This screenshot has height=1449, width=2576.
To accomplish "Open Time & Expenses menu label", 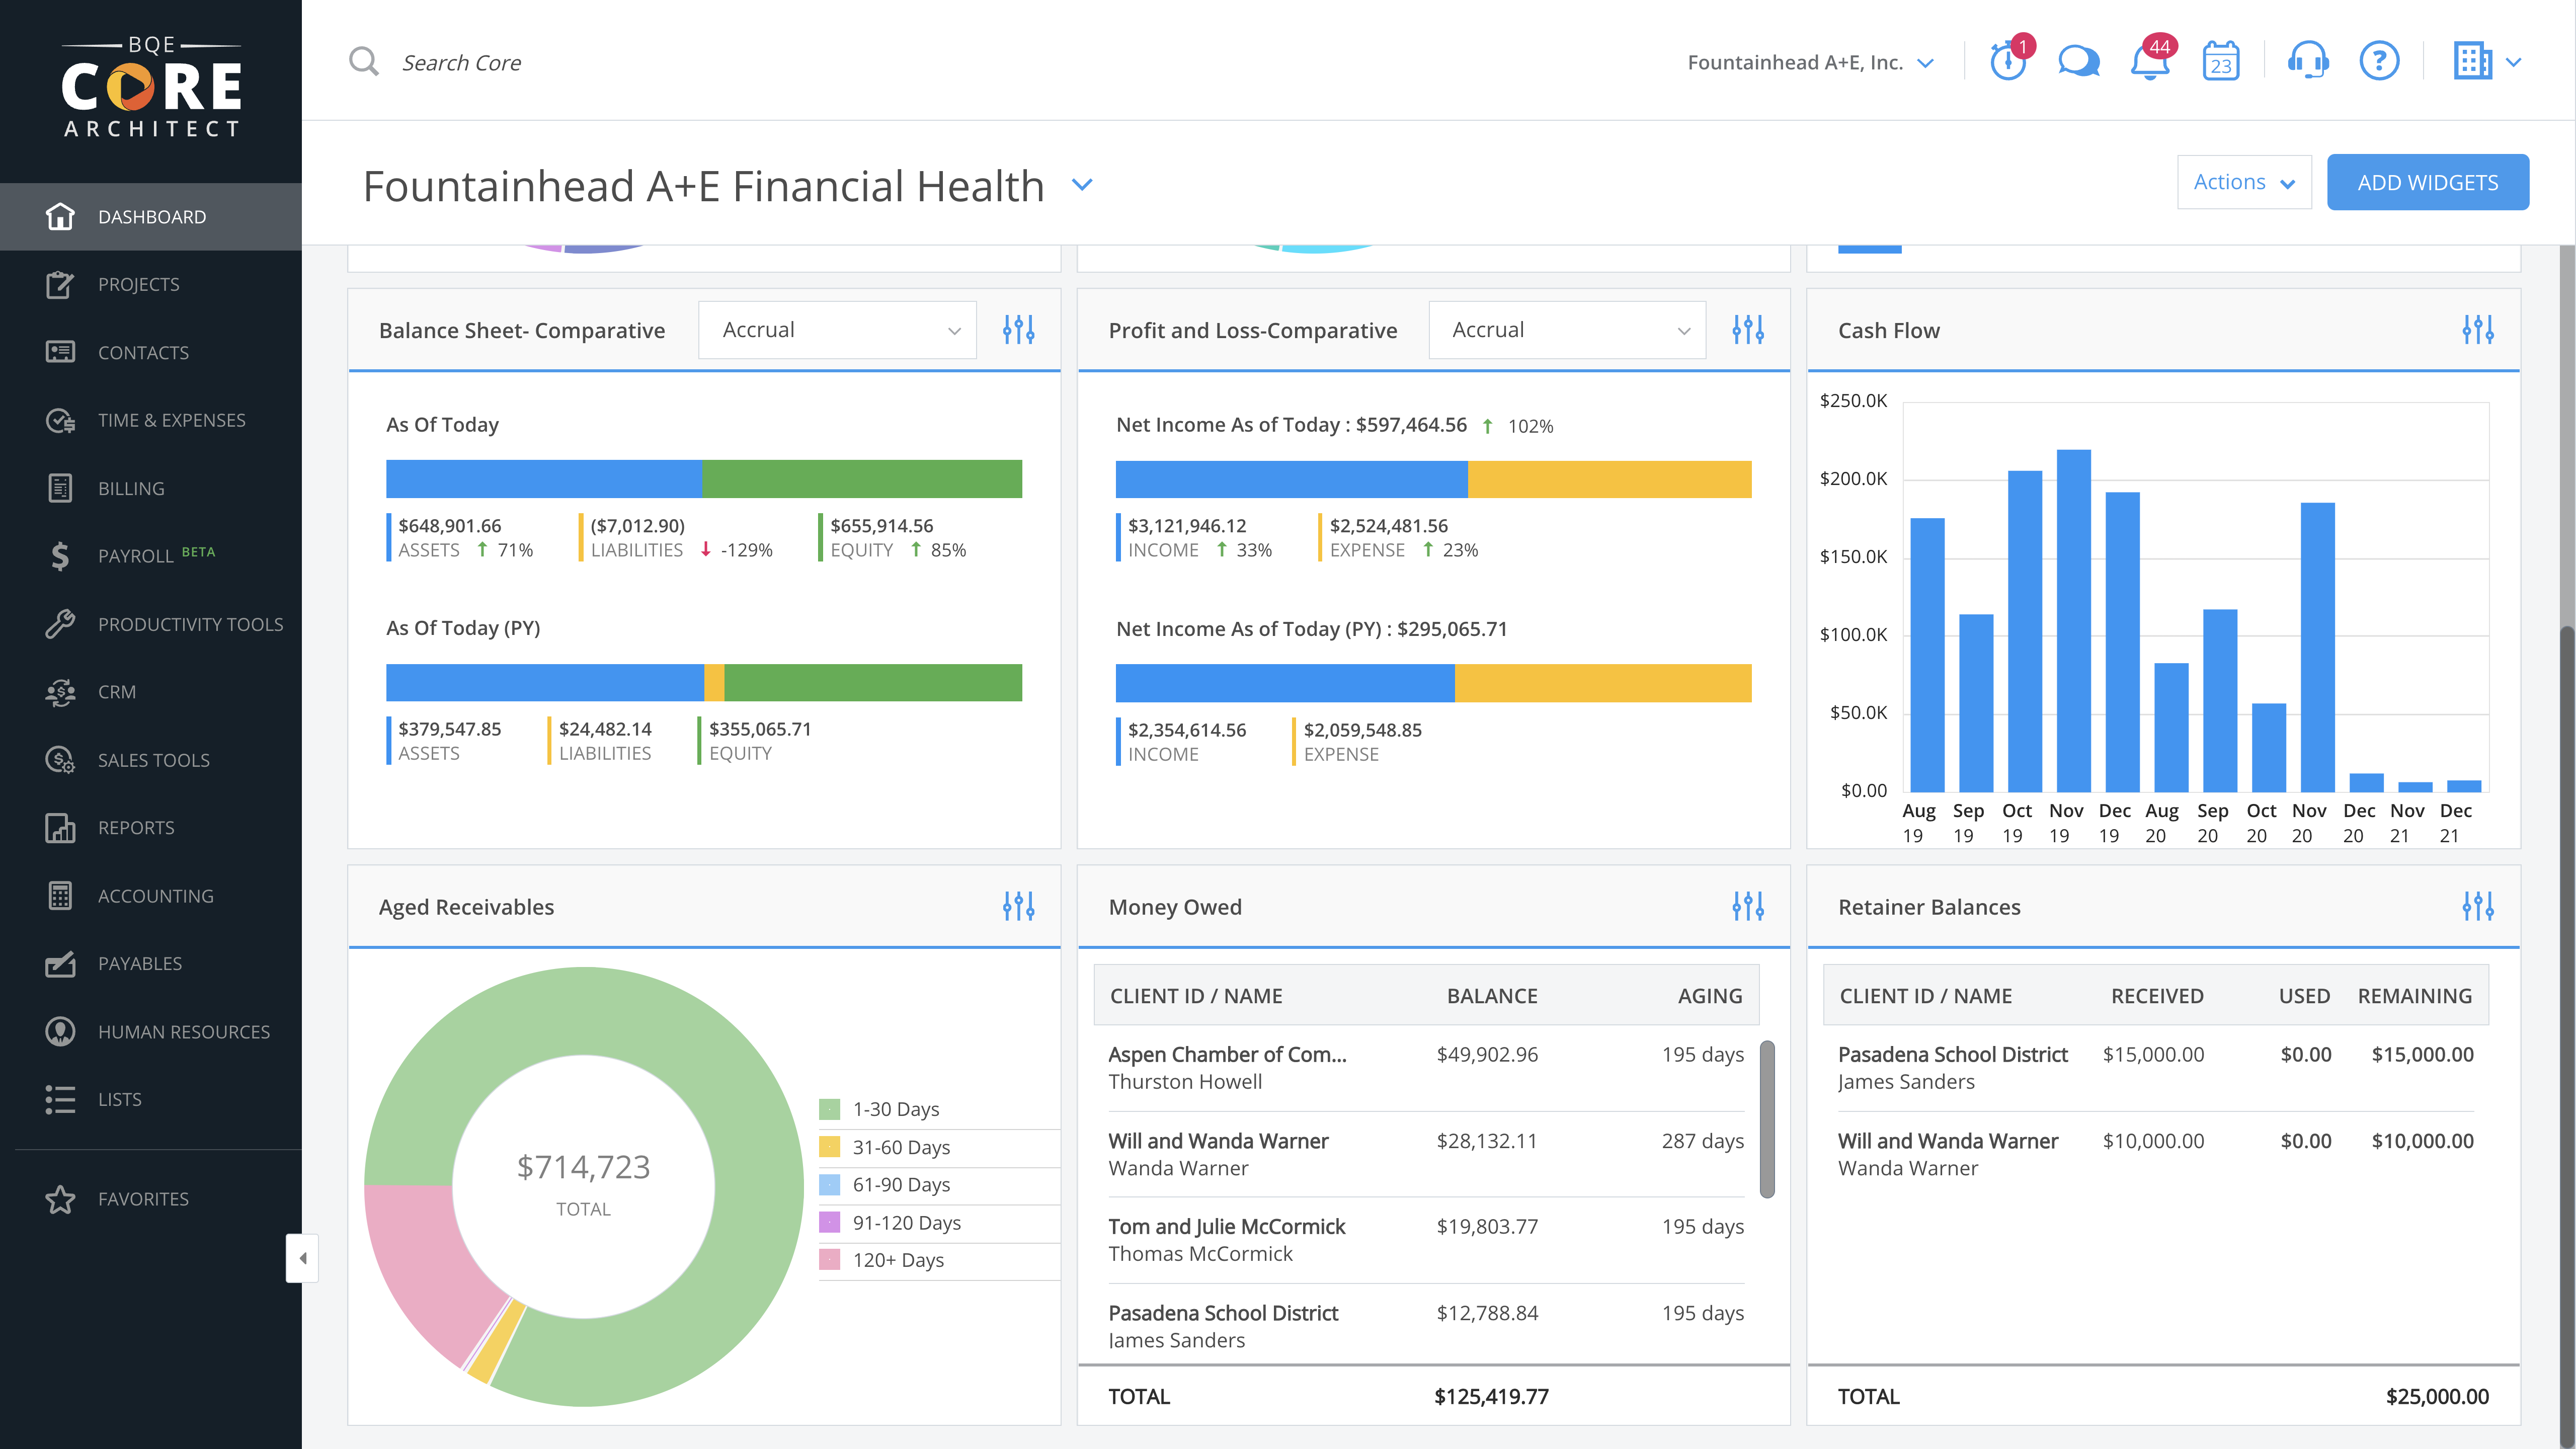I will [x=172, y=420].
